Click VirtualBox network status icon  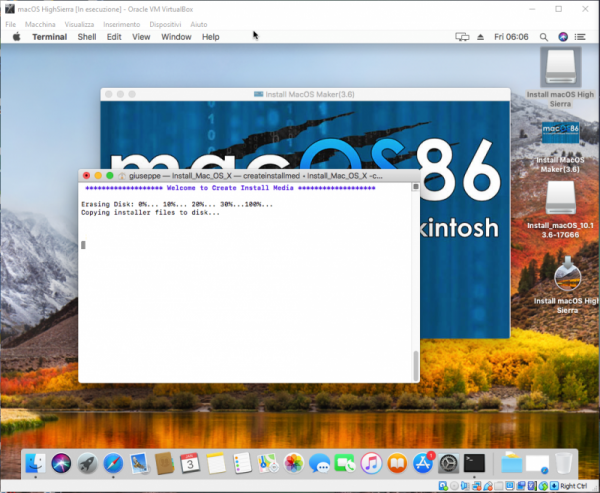[477, 486]
